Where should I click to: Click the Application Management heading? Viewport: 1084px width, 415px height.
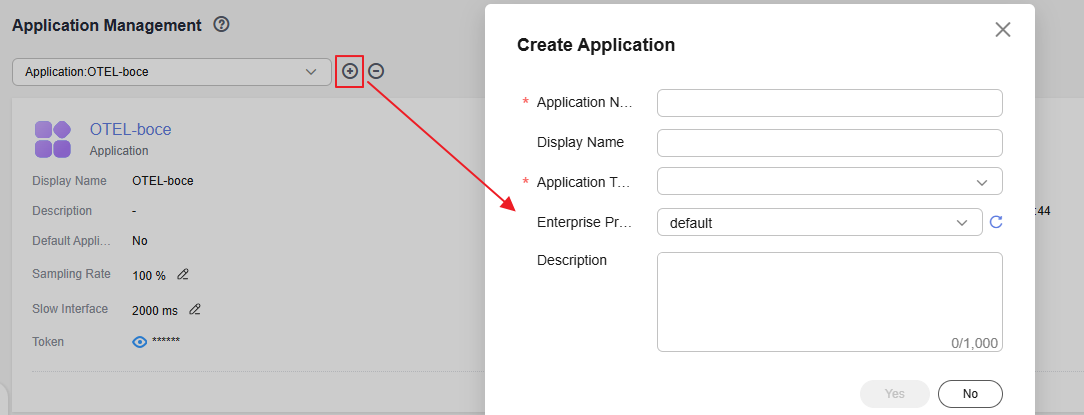point(107,26)
